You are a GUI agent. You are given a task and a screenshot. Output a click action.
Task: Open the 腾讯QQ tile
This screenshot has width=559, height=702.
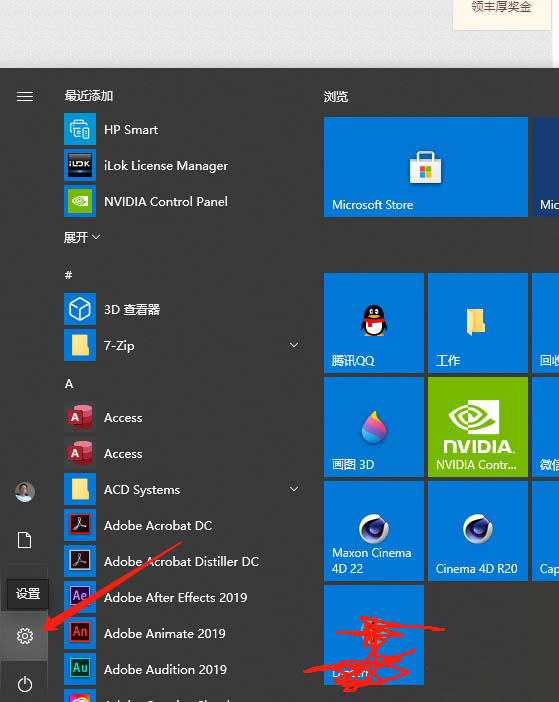374,323
